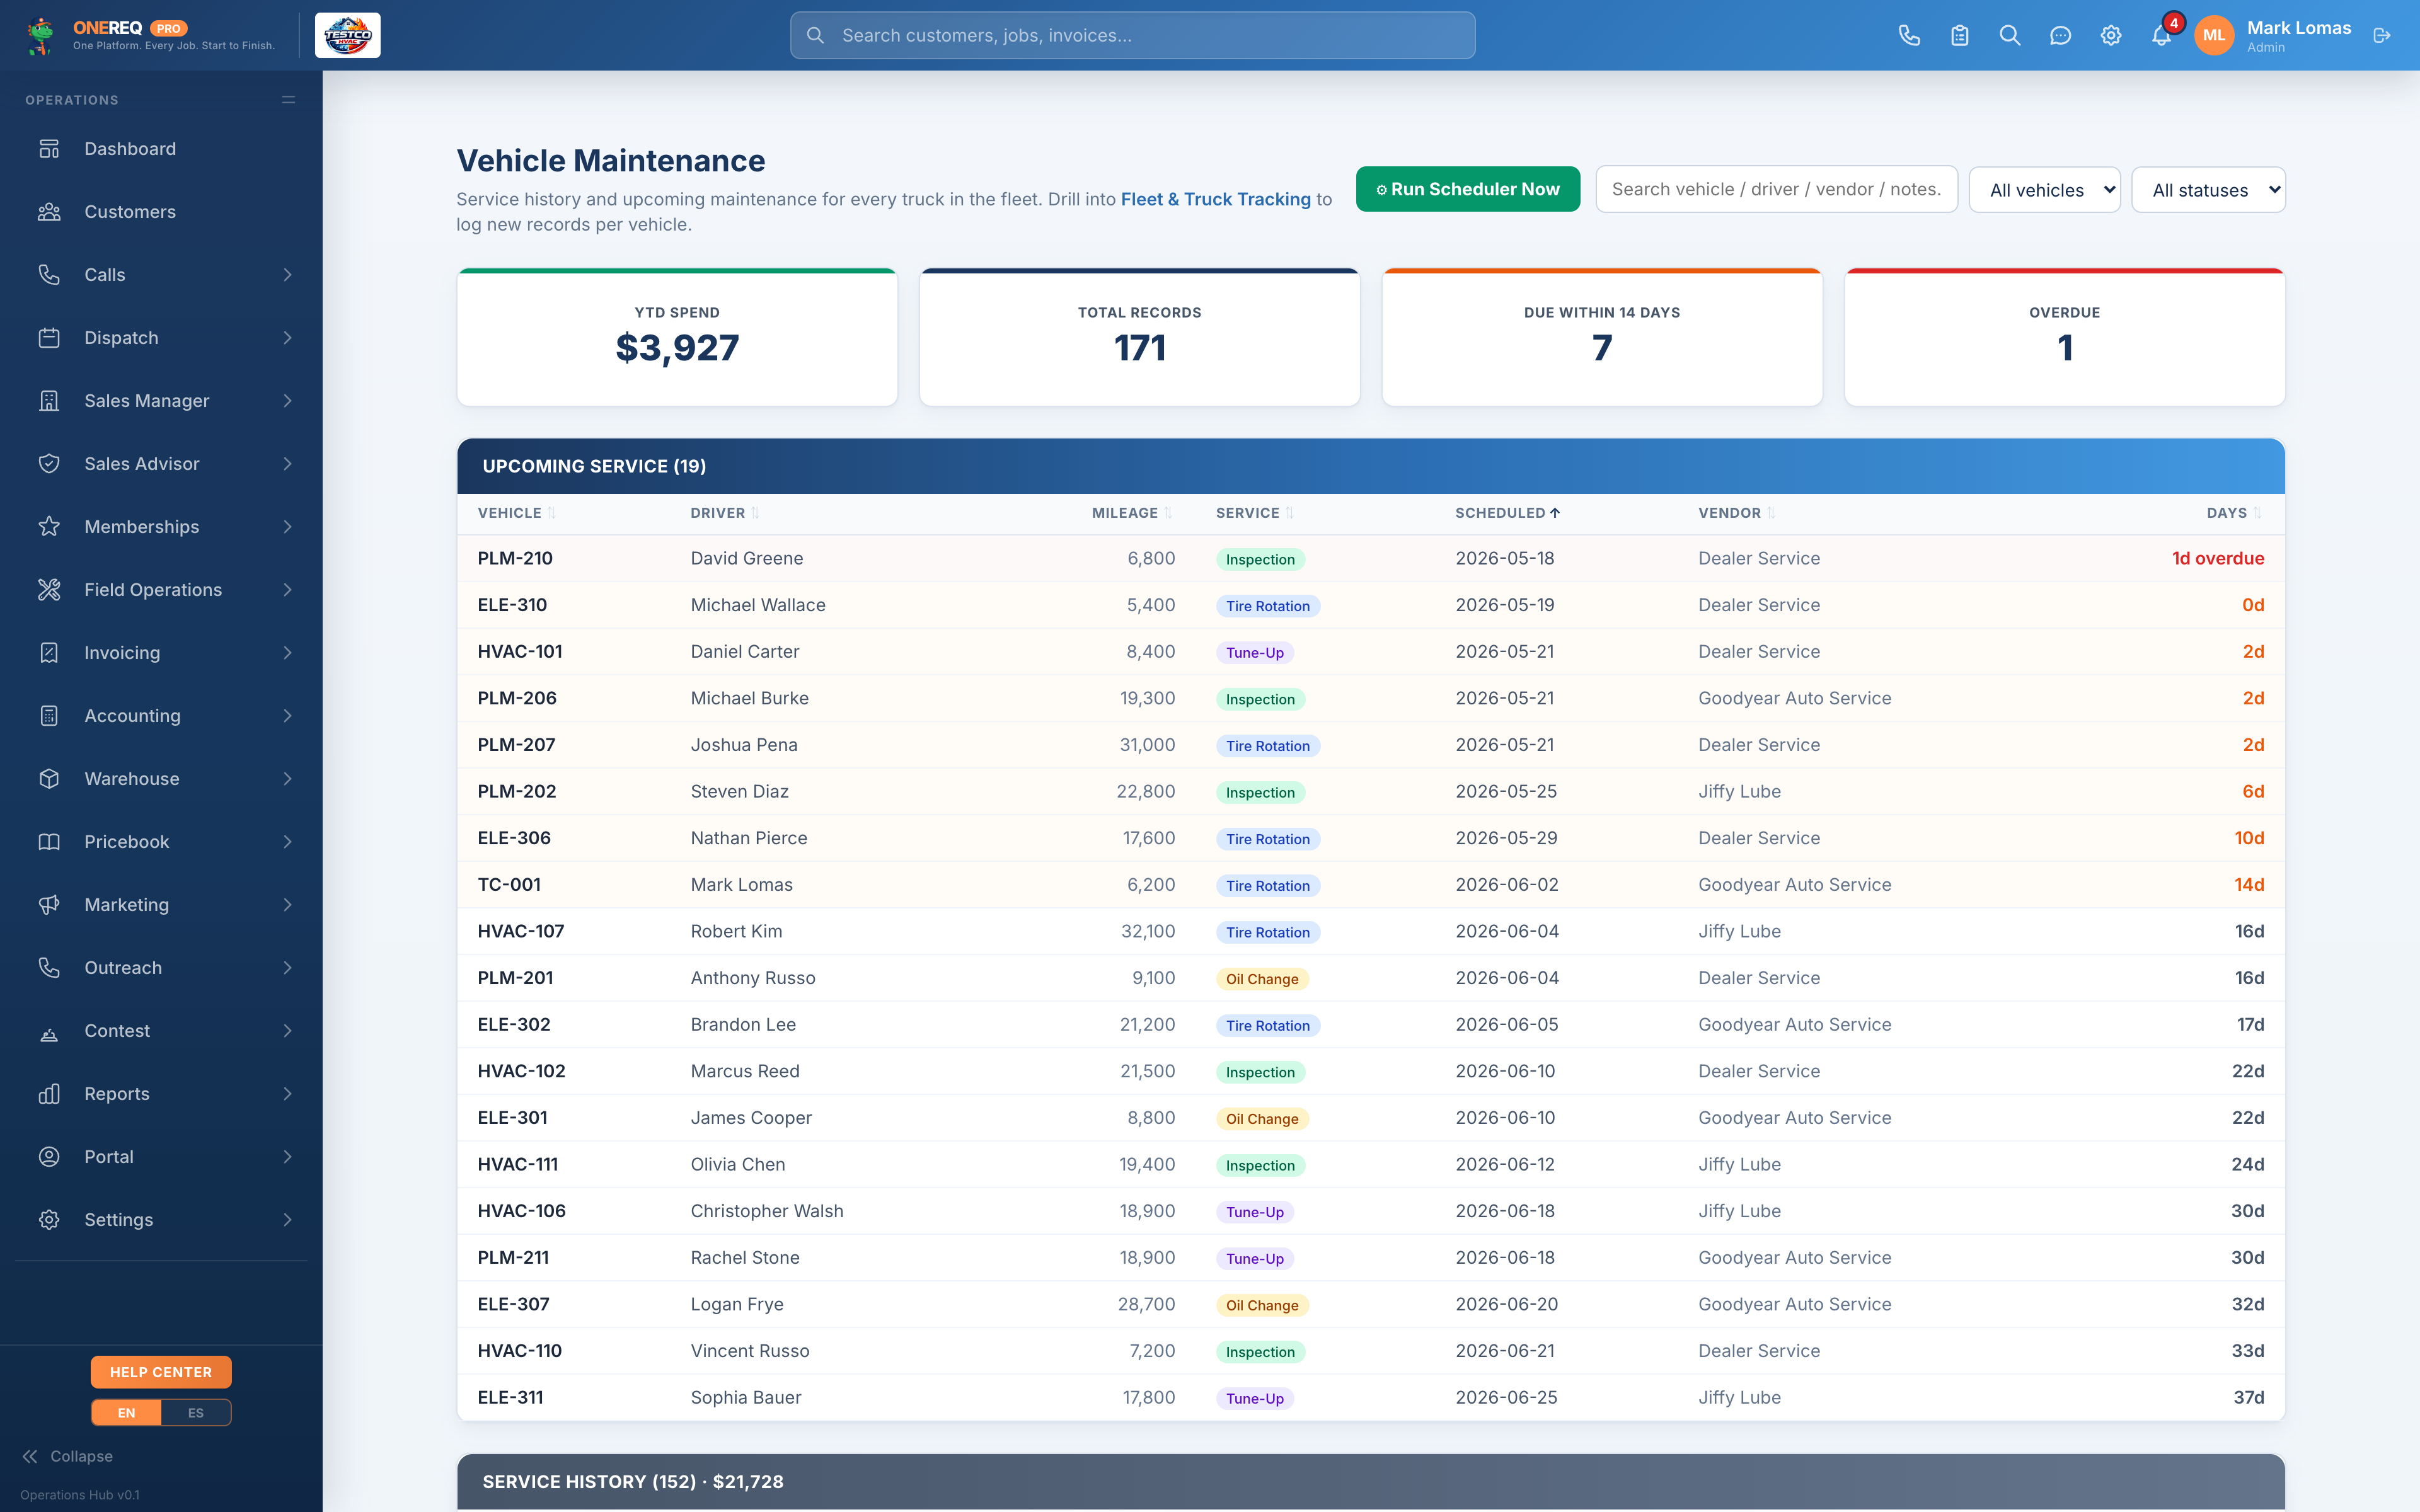This screenshot has width=2420, height=1512.
Task: Expand the Dispatch menu chevron
Action: (287, 338)
